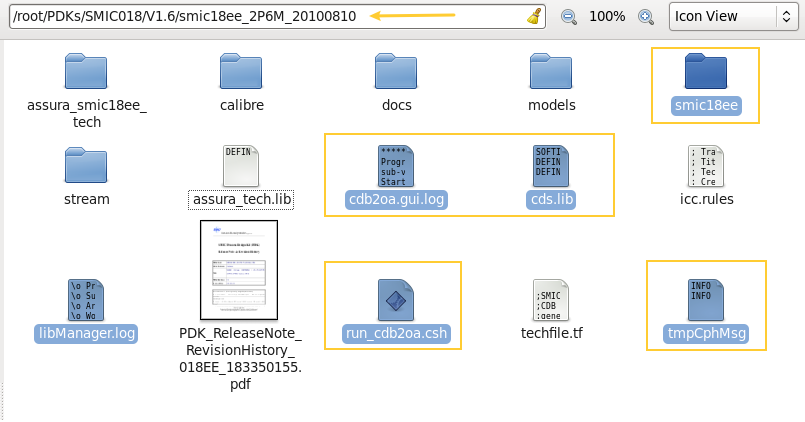Open the Icon View mode dropdown
The height and width of the screenshot is (422, 805).
733,16
